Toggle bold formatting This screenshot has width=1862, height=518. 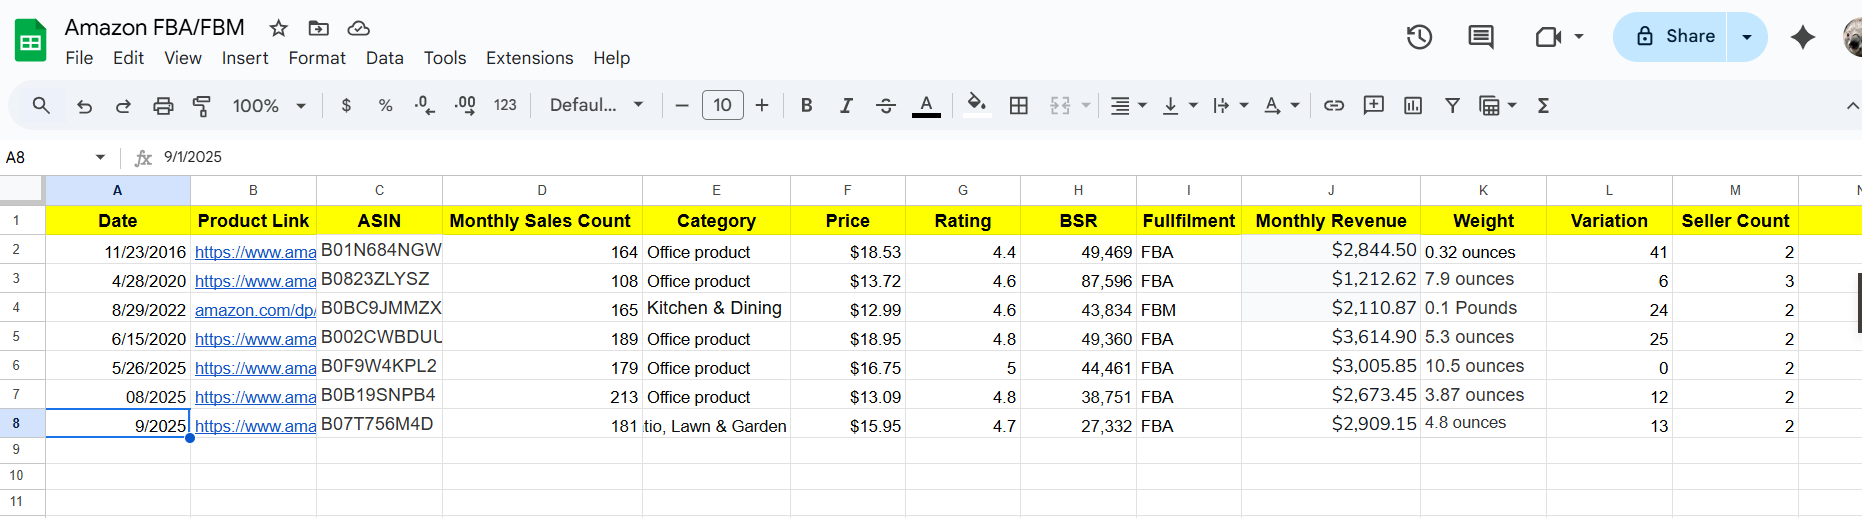pyautogui.click(x=806, y=106)
